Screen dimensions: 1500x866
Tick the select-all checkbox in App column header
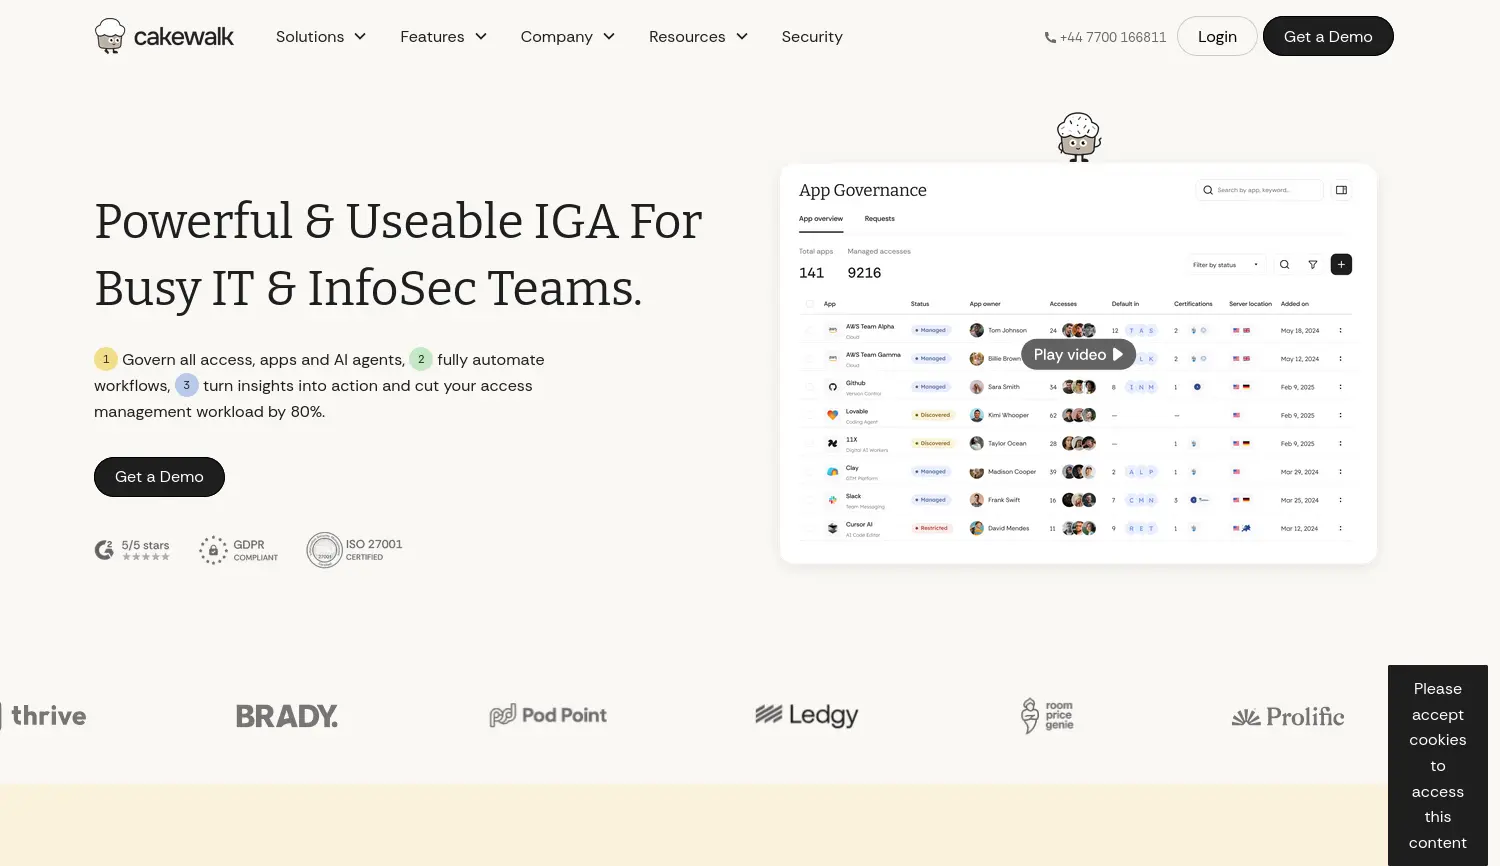click(809, 304)
